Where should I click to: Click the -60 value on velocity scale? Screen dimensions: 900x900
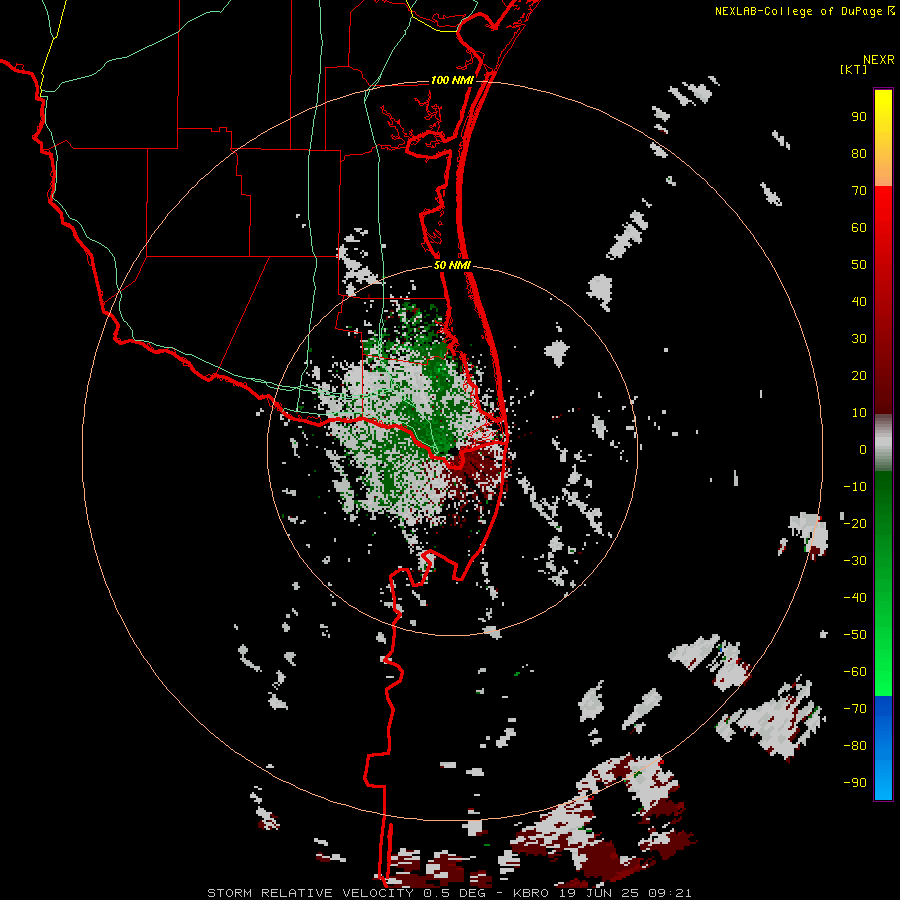(855, 672)
